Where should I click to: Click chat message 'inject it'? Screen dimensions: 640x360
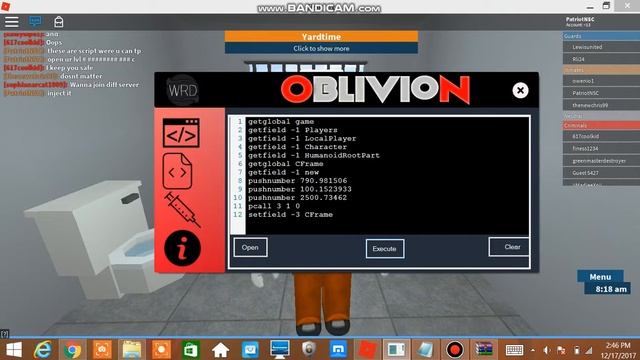59,93
